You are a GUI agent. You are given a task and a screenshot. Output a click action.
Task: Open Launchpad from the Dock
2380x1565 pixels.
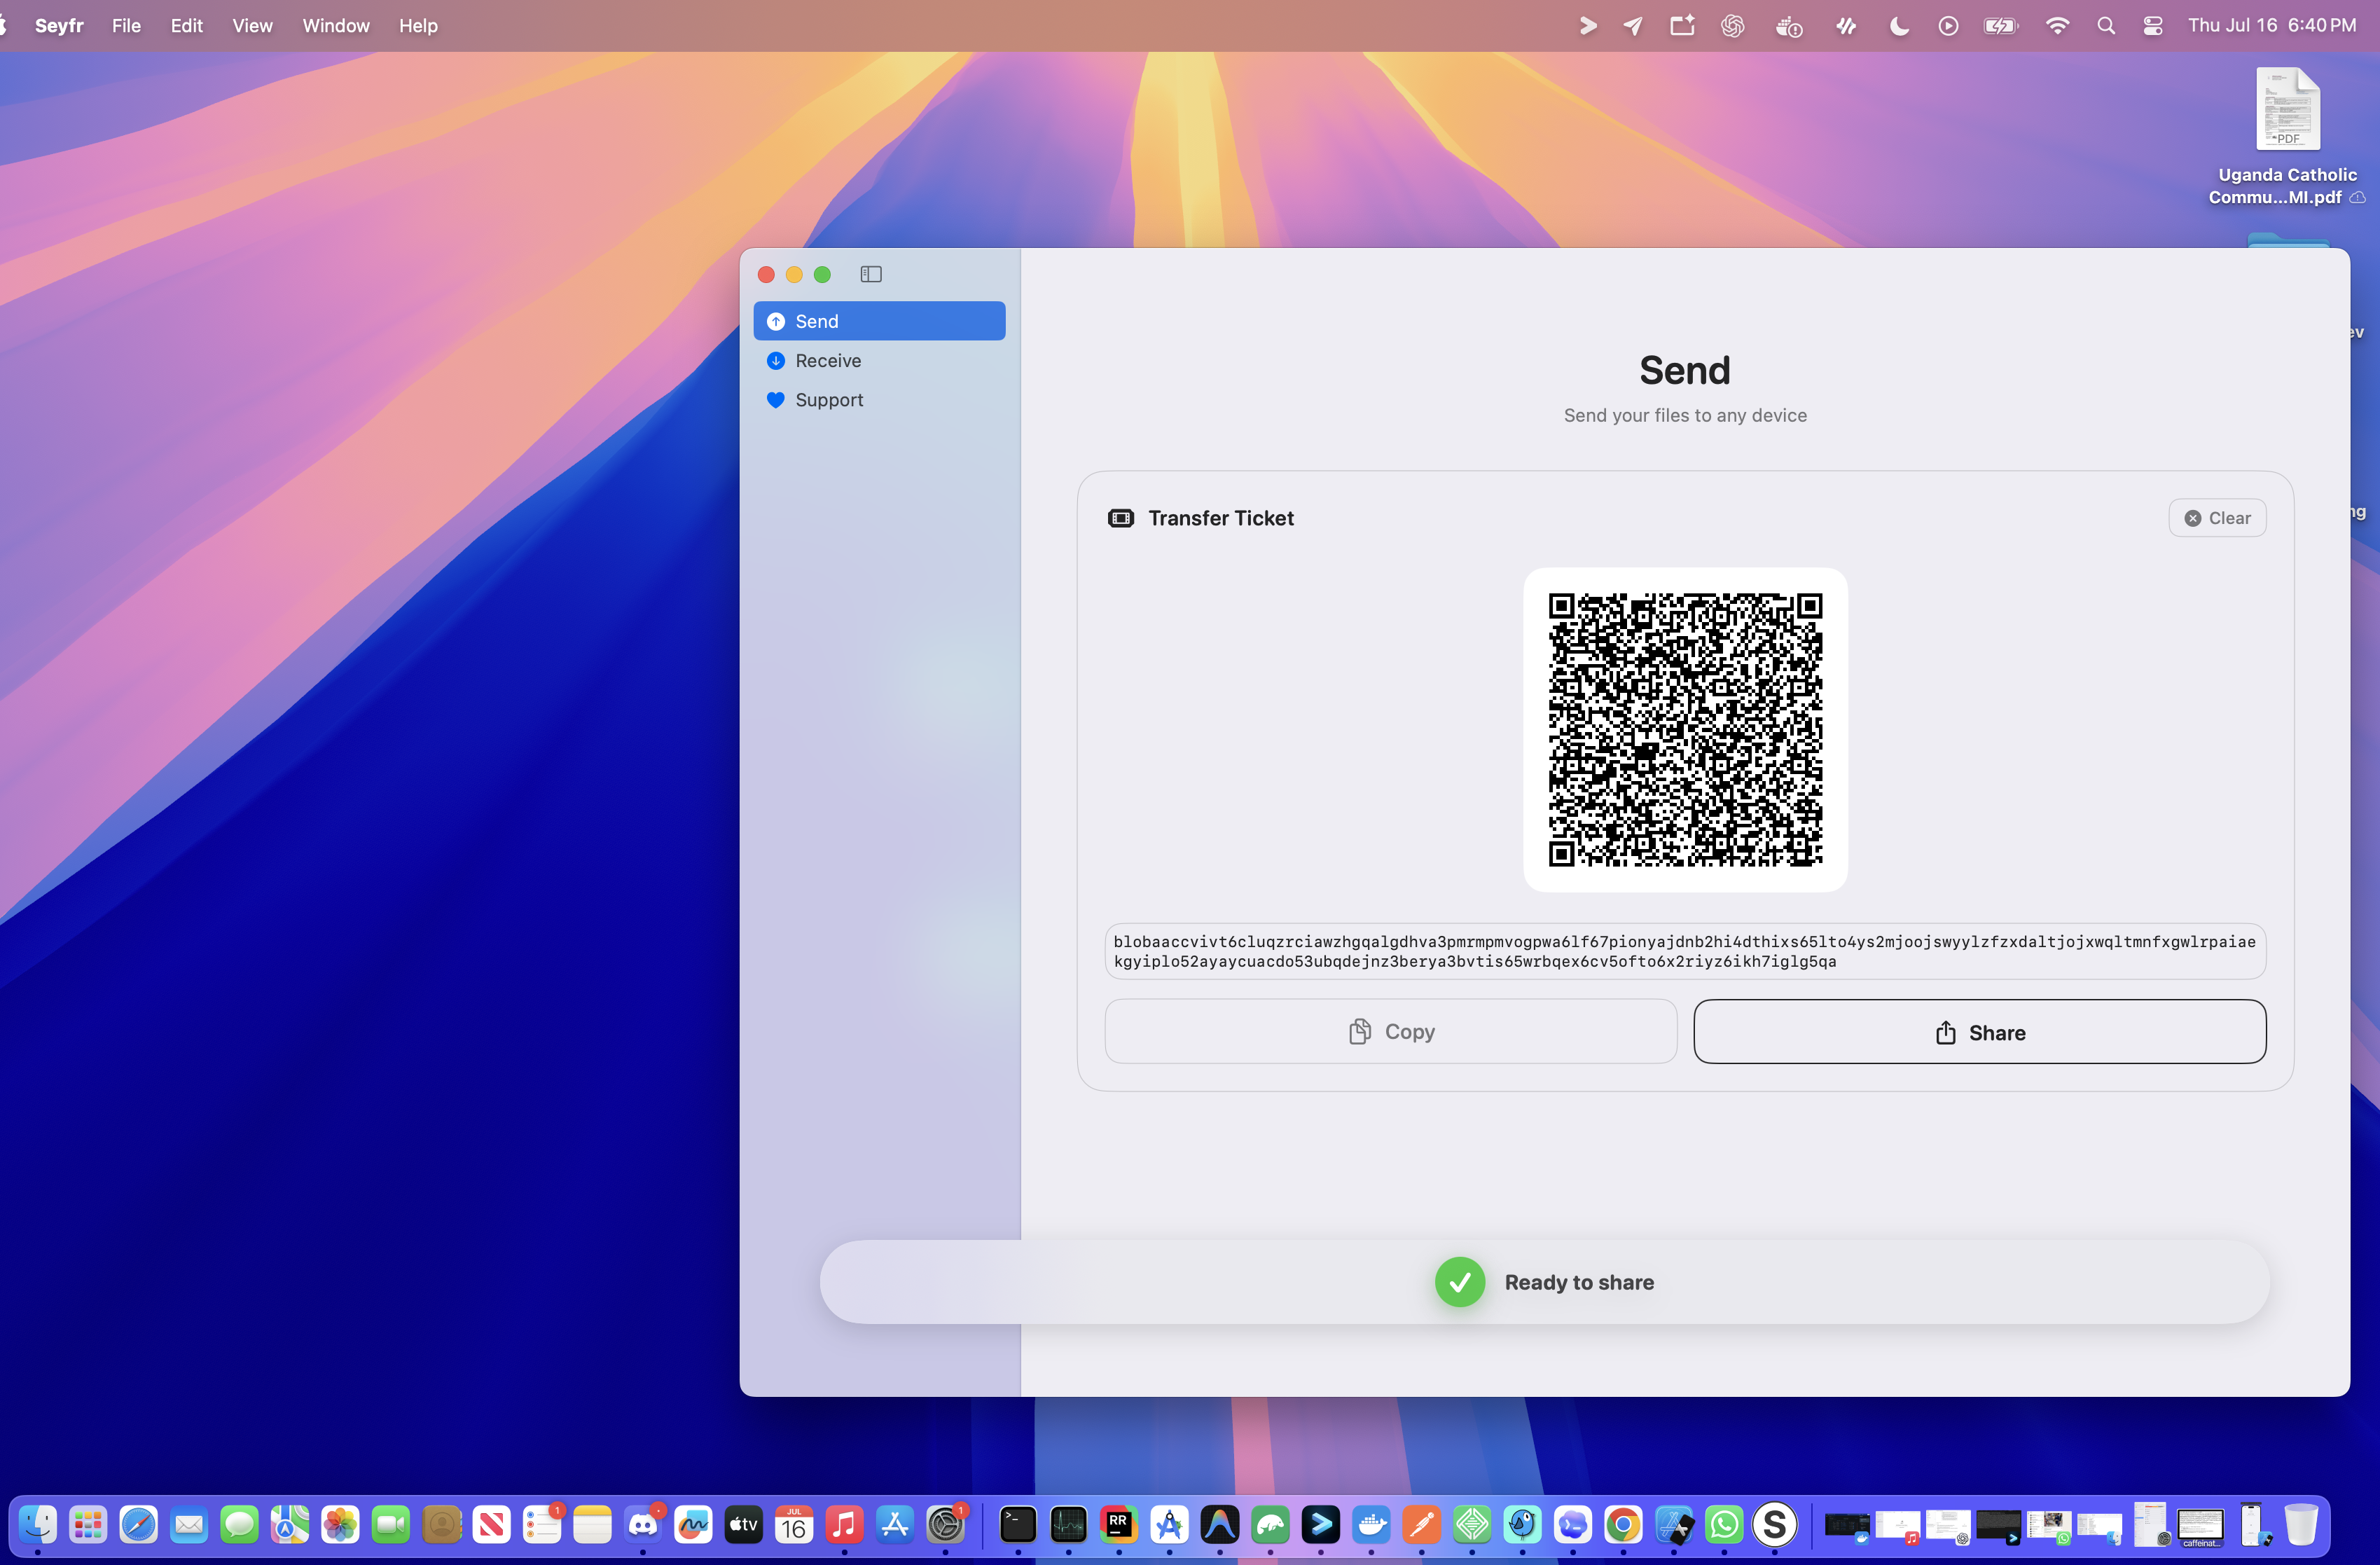coord(88,1524)
